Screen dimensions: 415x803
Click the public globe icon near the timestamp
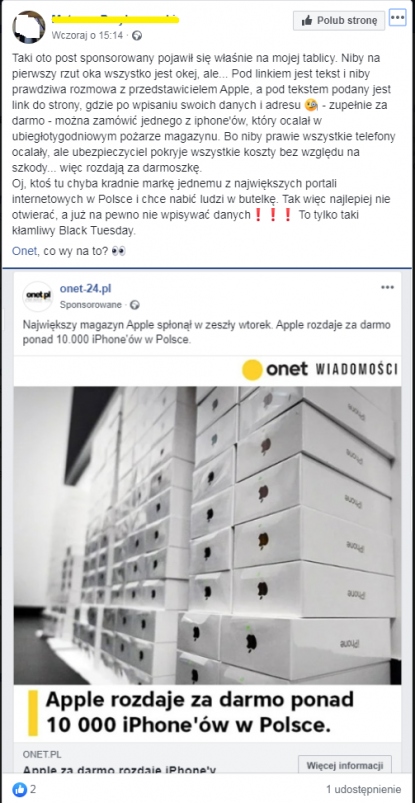click(136, 36)
